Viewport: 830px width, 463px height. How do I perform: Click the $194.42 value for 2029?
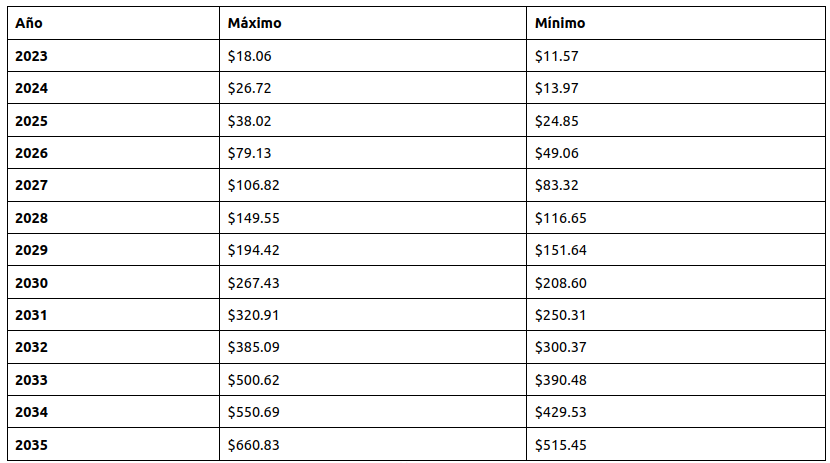pyautogui.click(x=253, y=250)
